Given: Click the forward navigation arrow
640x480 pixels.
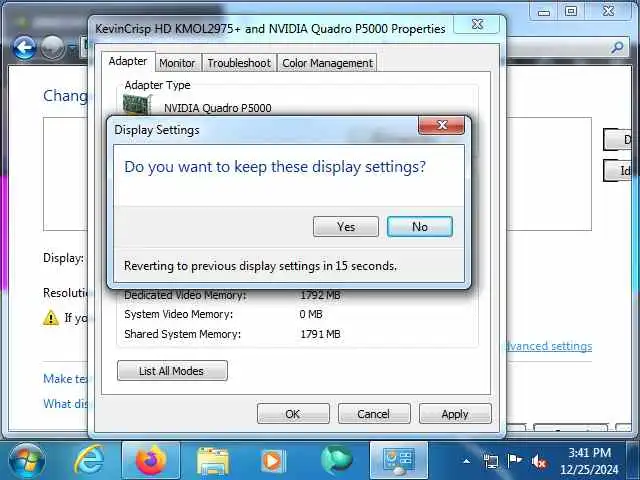Looking at the screenshot, I should pos(52,48).
